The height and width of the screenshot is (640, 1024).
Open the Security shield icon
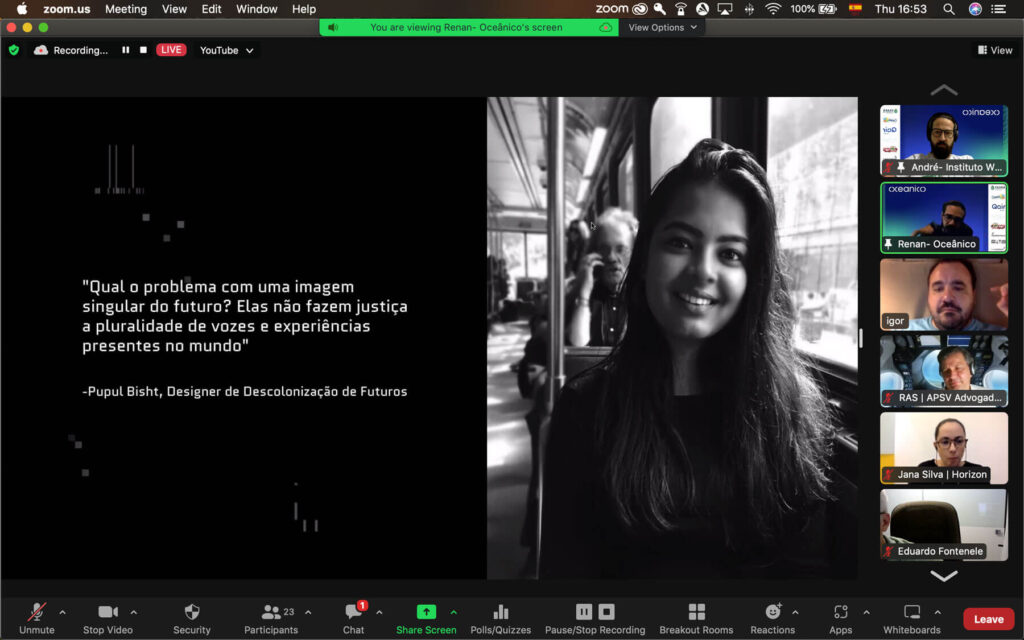click(x=192, y=612)
